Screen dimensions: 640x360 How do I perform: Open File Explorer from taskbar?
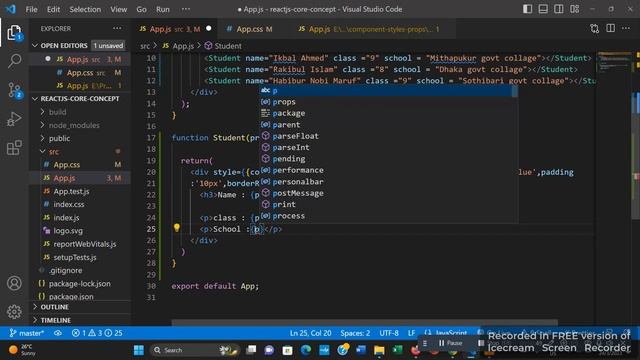[x=379, y=350]
